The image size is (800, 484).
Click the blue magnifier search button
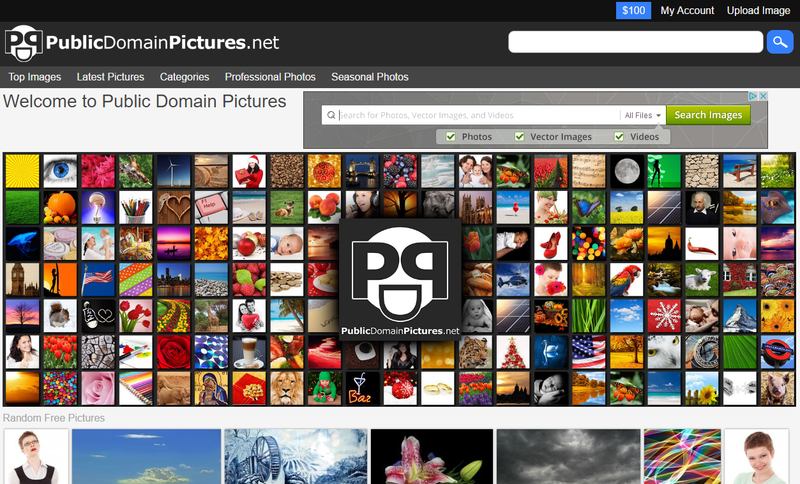779,42
